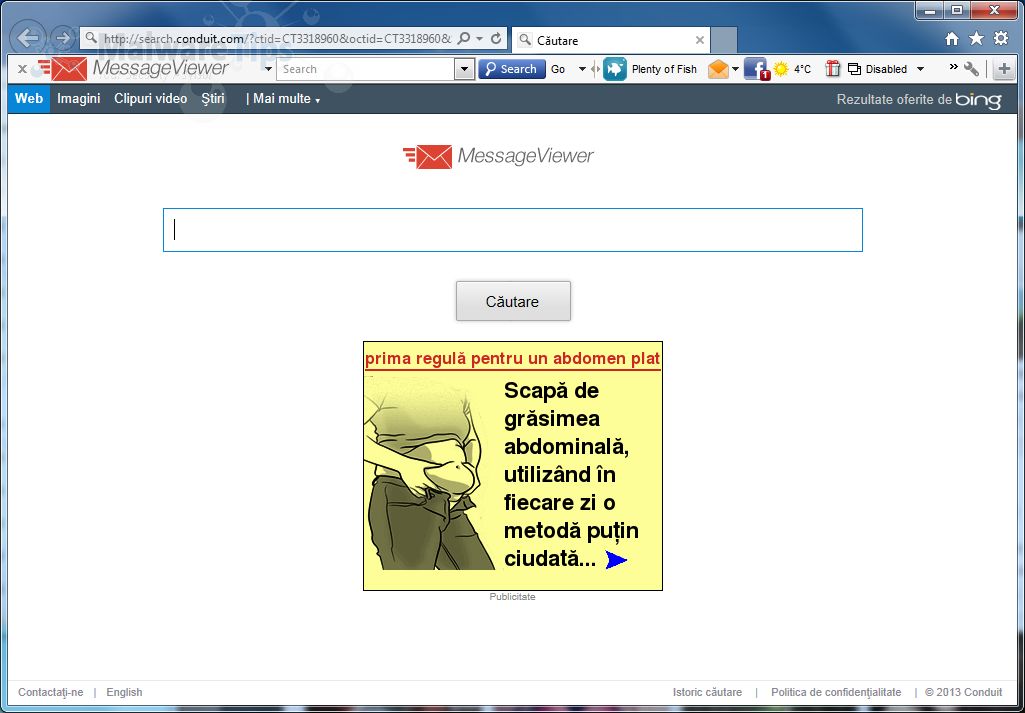
Task: Open the Home icon in browser
Action: tap(952, 39)
